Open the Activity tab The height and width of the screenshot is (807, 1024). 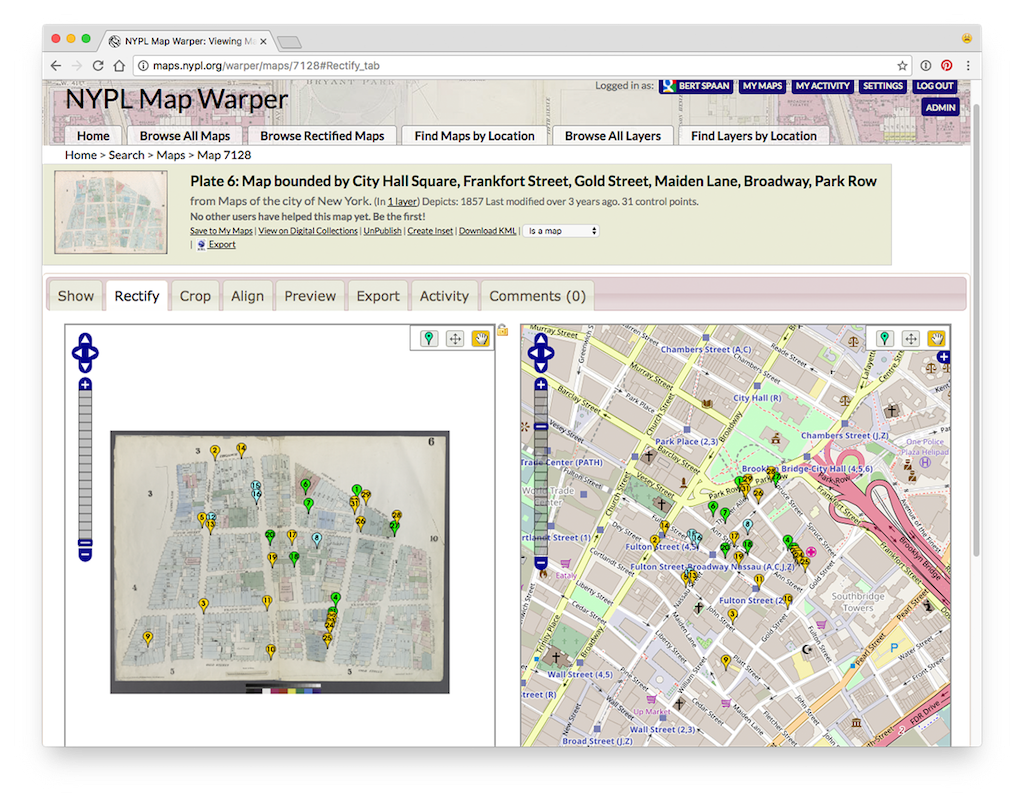[444, 296]
